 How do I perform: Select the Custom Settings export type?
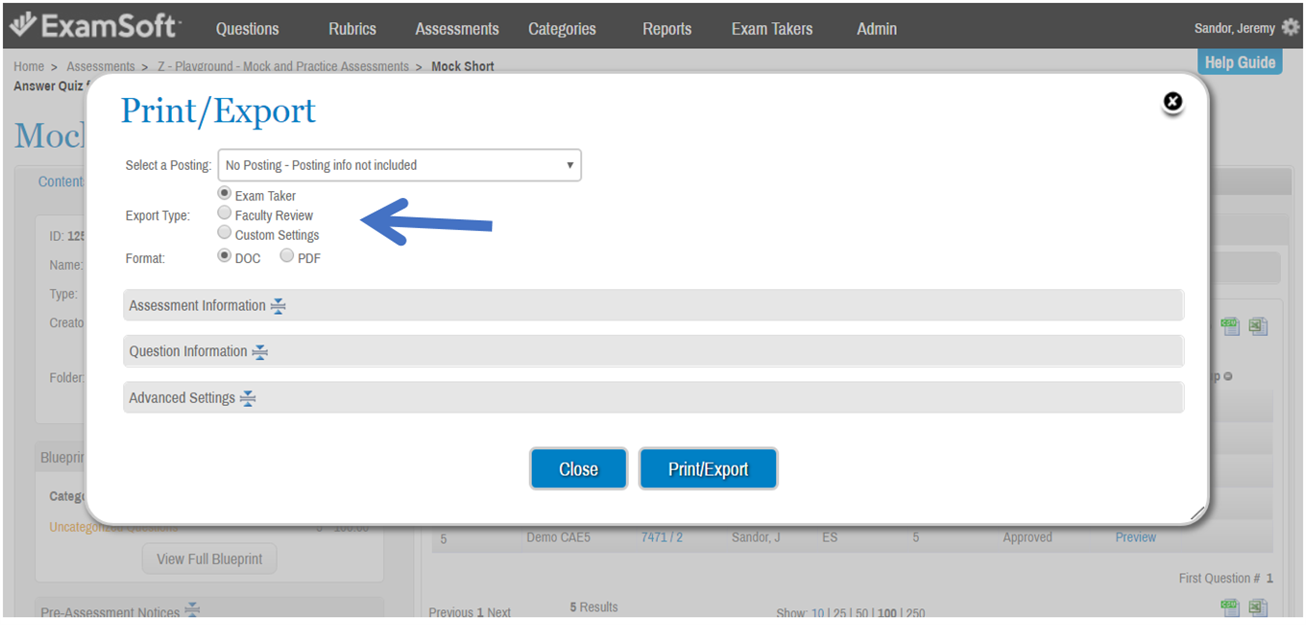click(225, 233)
